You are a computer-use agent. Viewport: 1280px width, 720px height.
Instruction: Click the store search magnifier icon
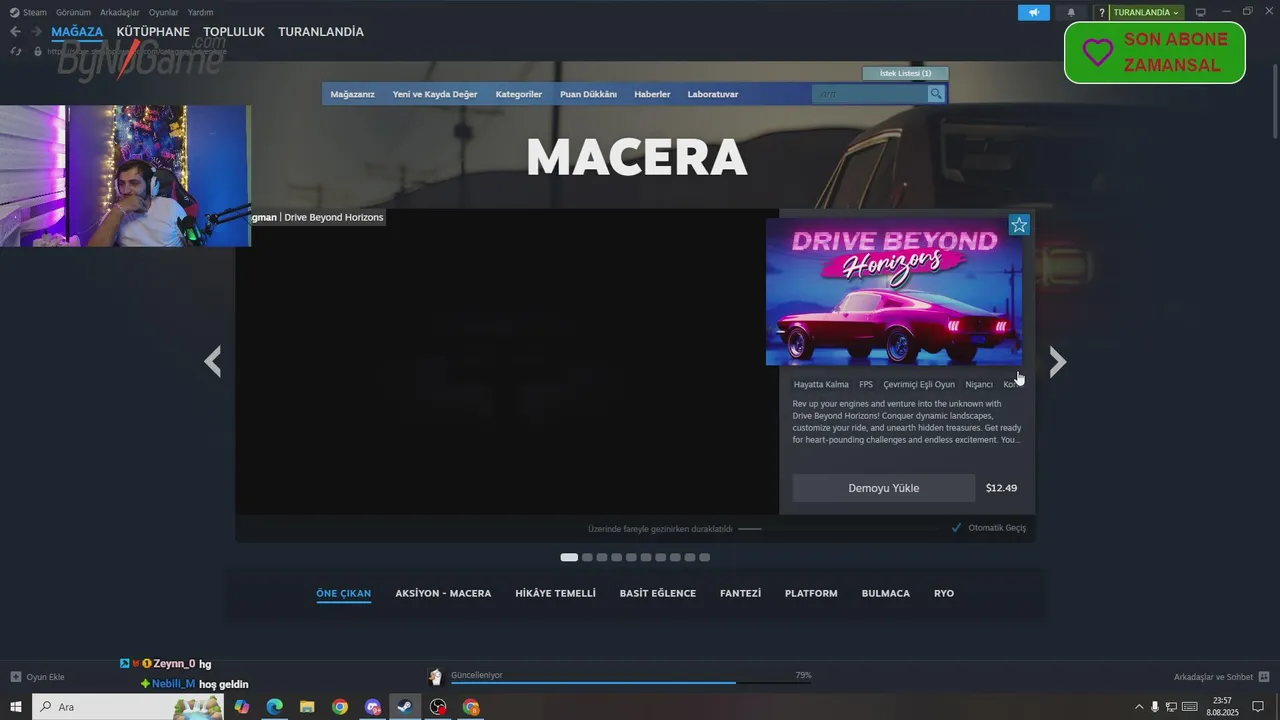936,94
